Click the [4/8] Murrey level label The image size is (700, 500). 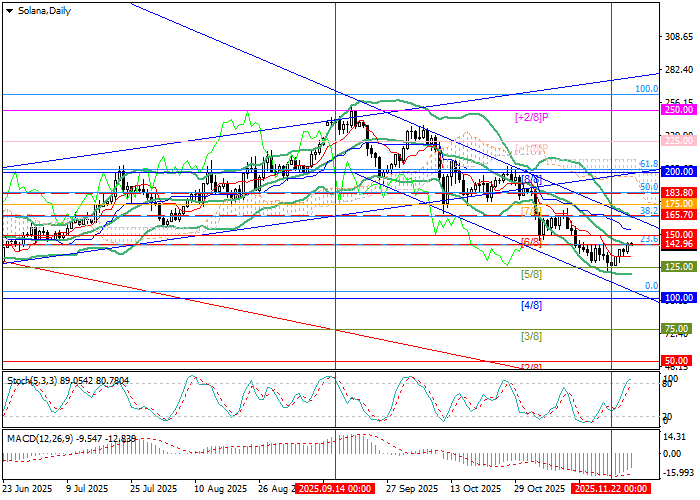click(530, 305)
